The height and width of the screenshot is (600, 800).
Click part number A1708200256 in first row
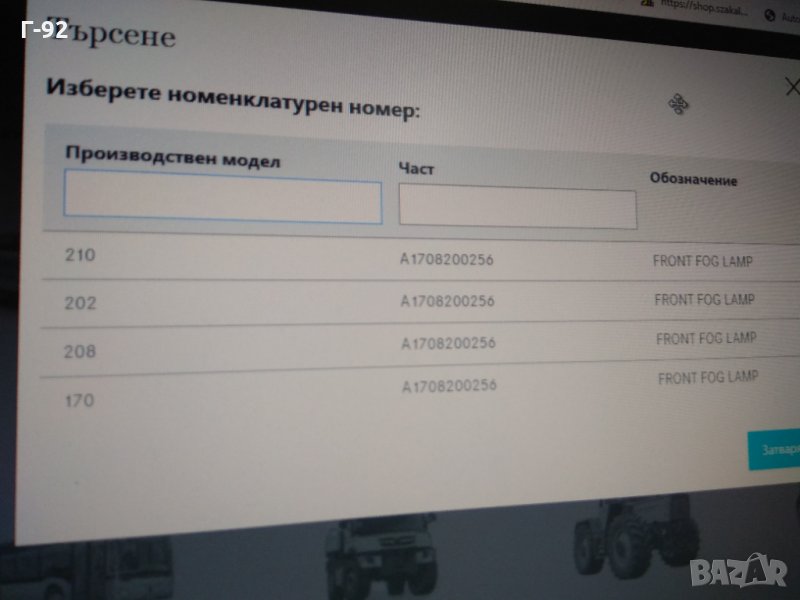pyautogui.click(x=448, y=261)
